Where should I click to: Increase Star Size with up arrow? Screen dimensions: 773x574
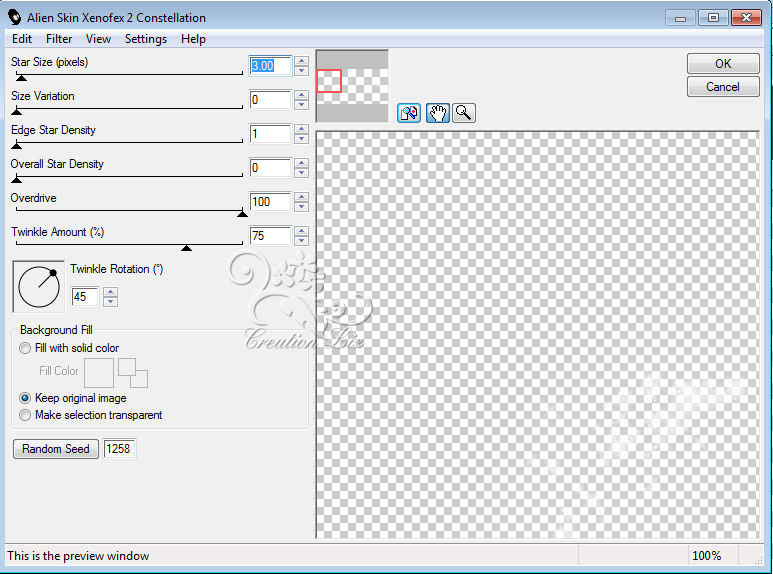[x=302, y=61]
